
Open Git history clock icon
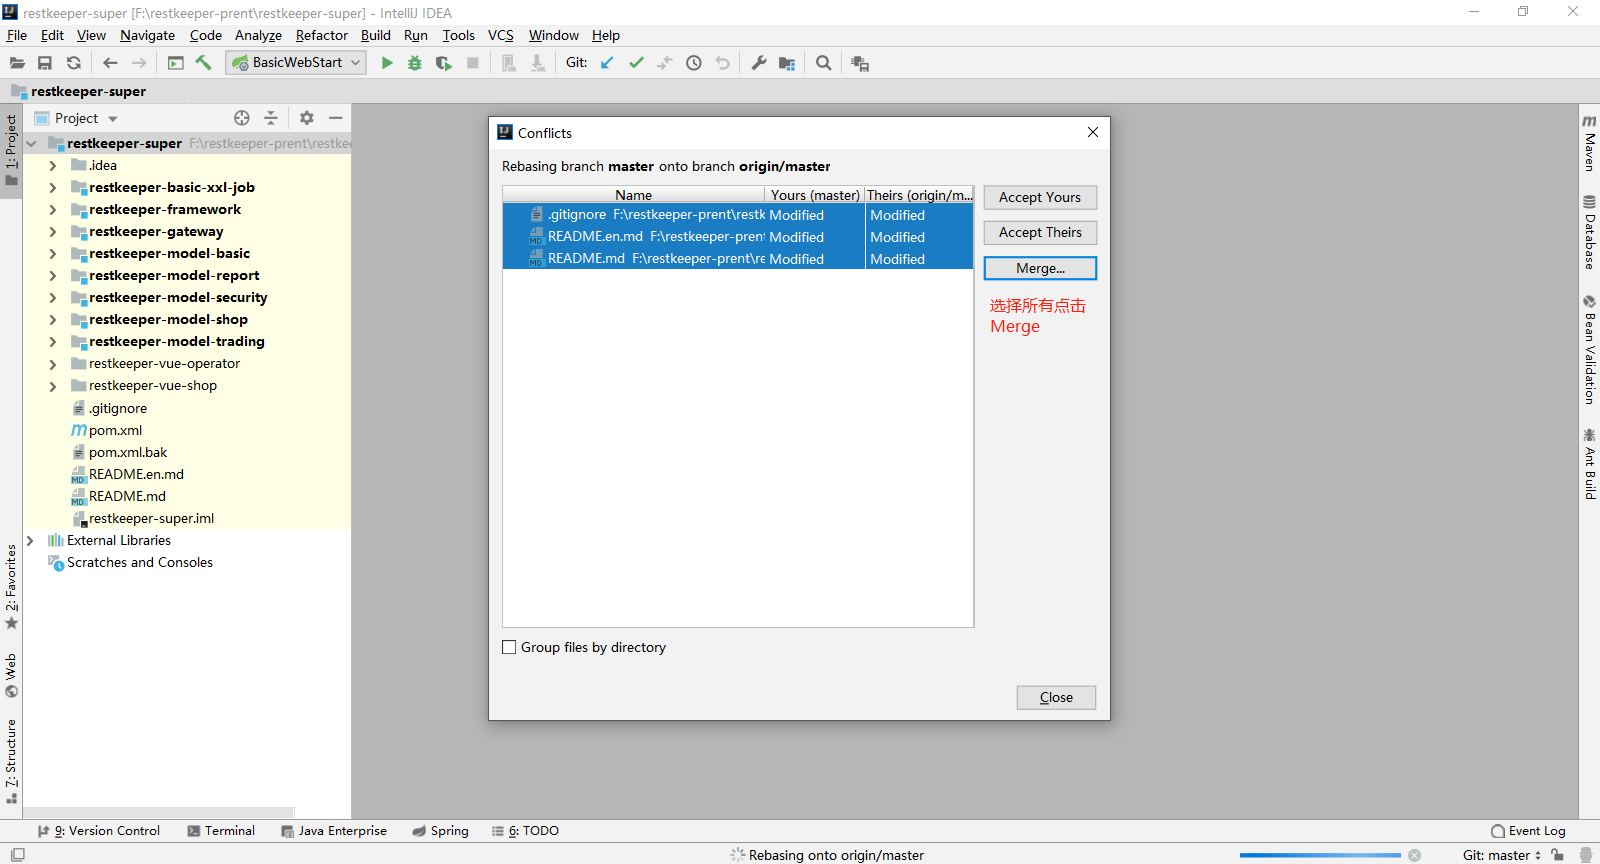[x=694, y=63]
